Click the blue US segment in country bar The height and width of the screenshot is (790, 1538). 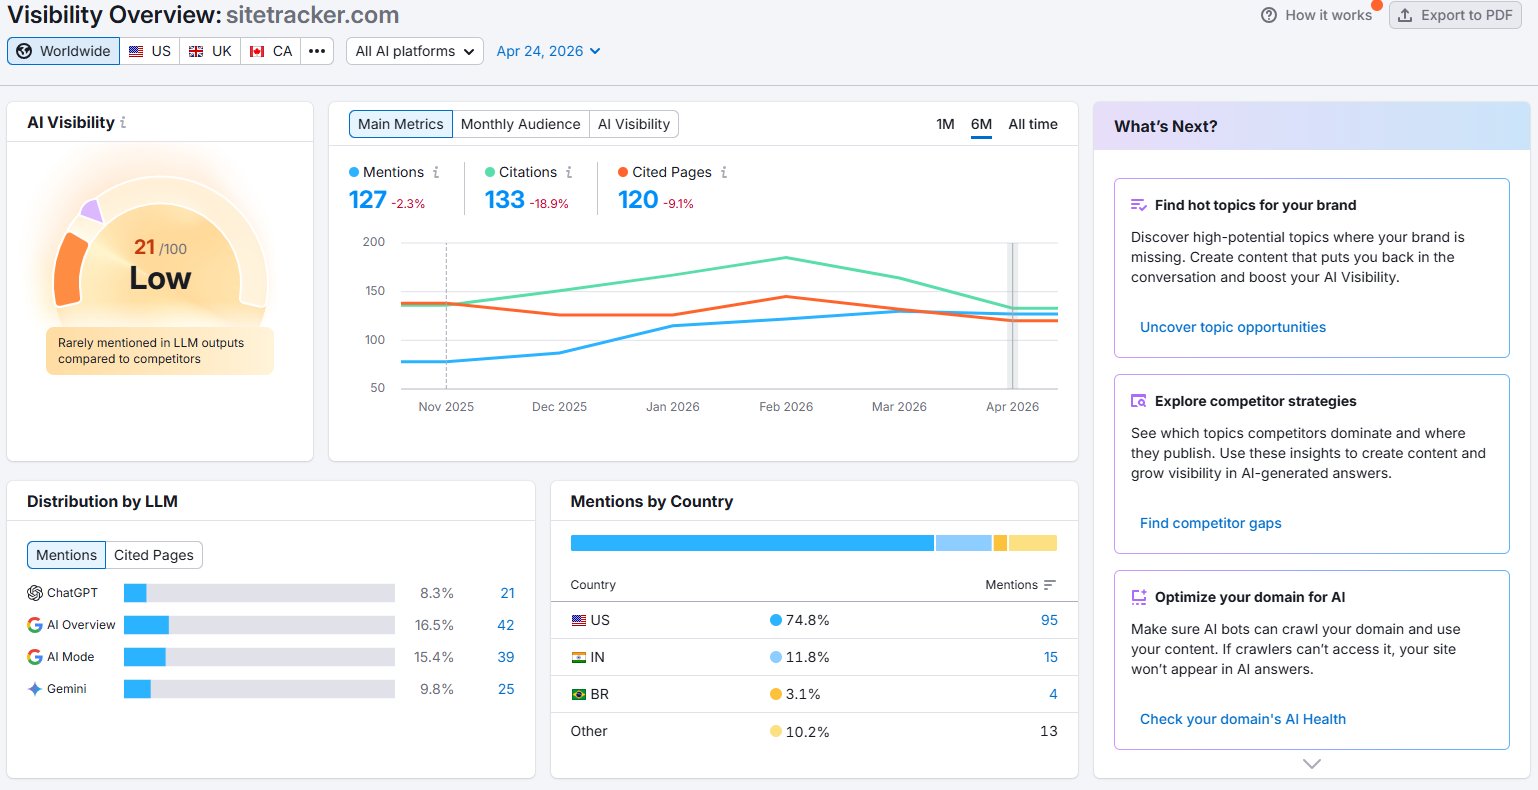pyautogui.click(x=752, y=543)
